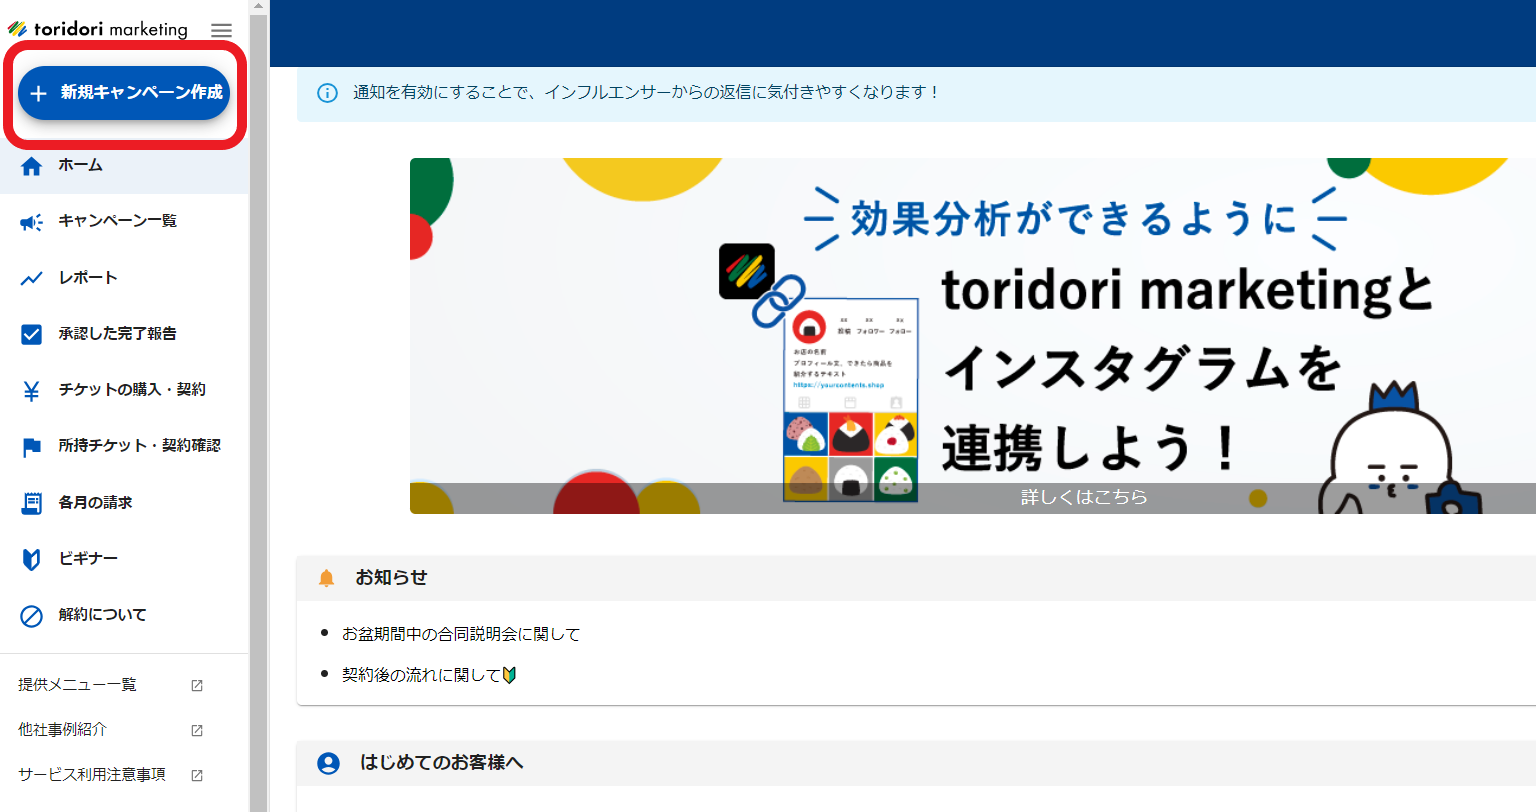Click the plus icon in 新規キャンペーン作成
The height and width of the screenshot is (812, 1536).
tap(39, 94)
